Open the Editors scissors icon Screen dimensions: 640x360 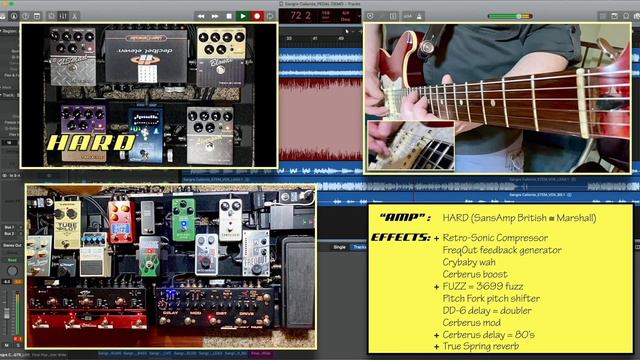(75, 16)
